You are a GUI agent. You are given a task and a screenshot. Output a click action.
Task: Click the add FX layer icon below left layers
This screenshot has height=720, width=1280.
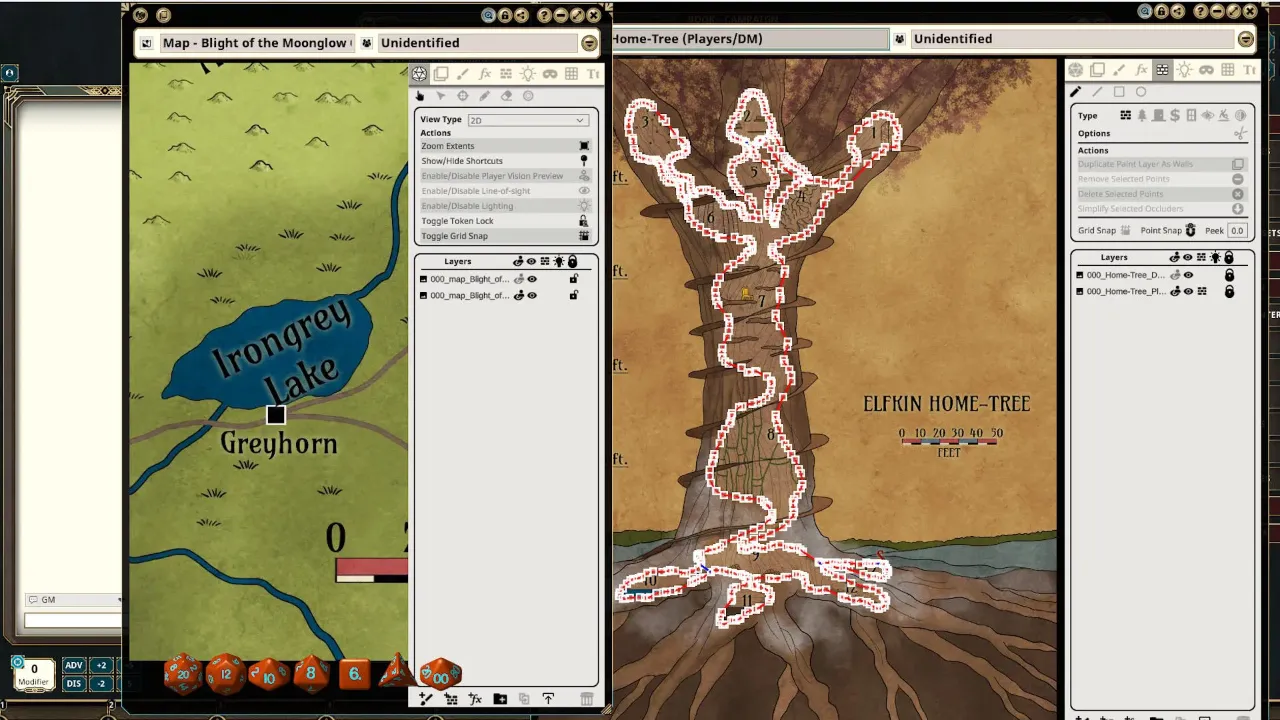tap(475, 699)
